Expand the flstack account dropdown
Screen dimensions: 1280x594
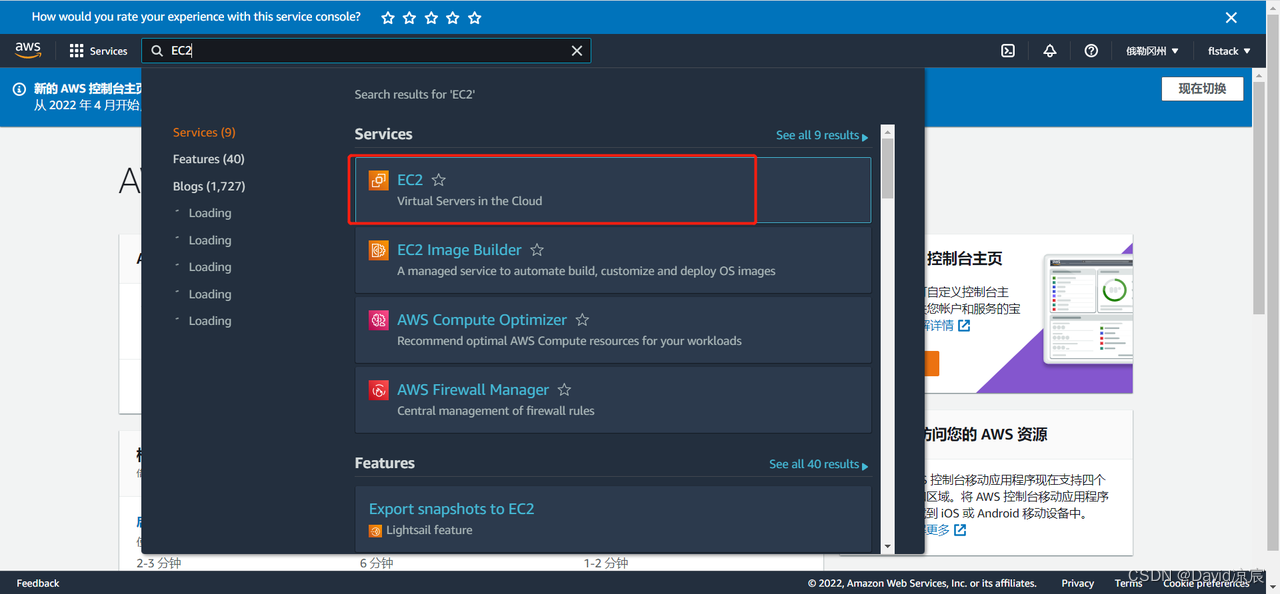point(1229,51)
